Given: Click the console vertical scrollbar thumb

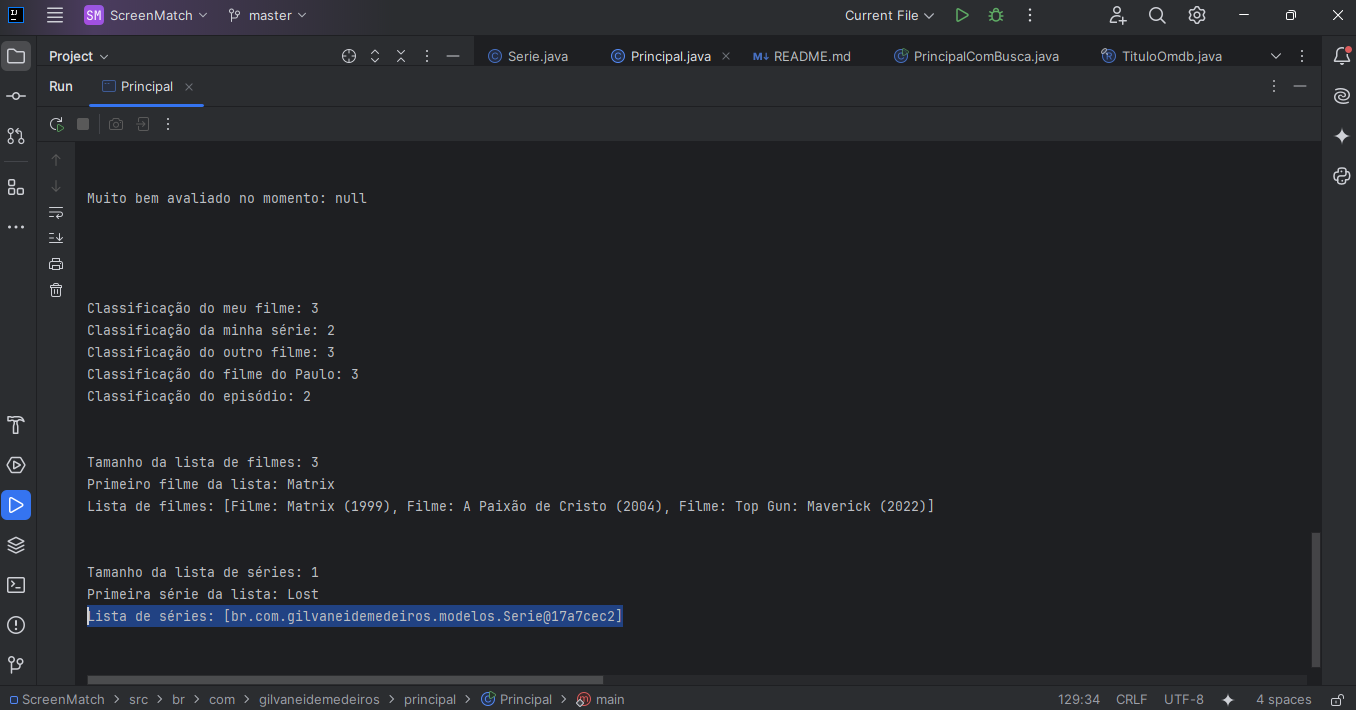Looking at the screenshot, I should coord(1315,599).
